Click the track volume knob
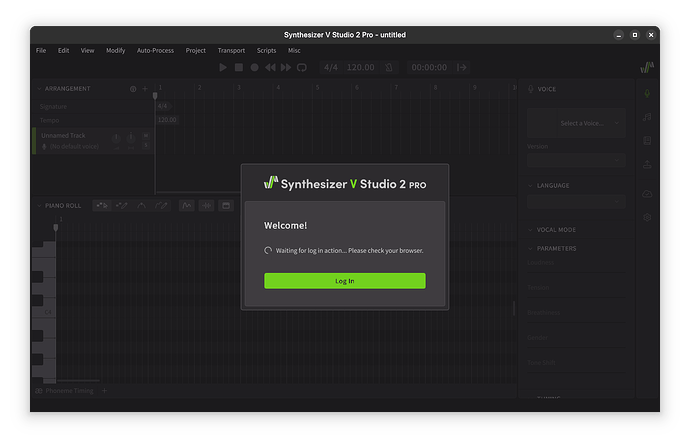 coord(116,138)
